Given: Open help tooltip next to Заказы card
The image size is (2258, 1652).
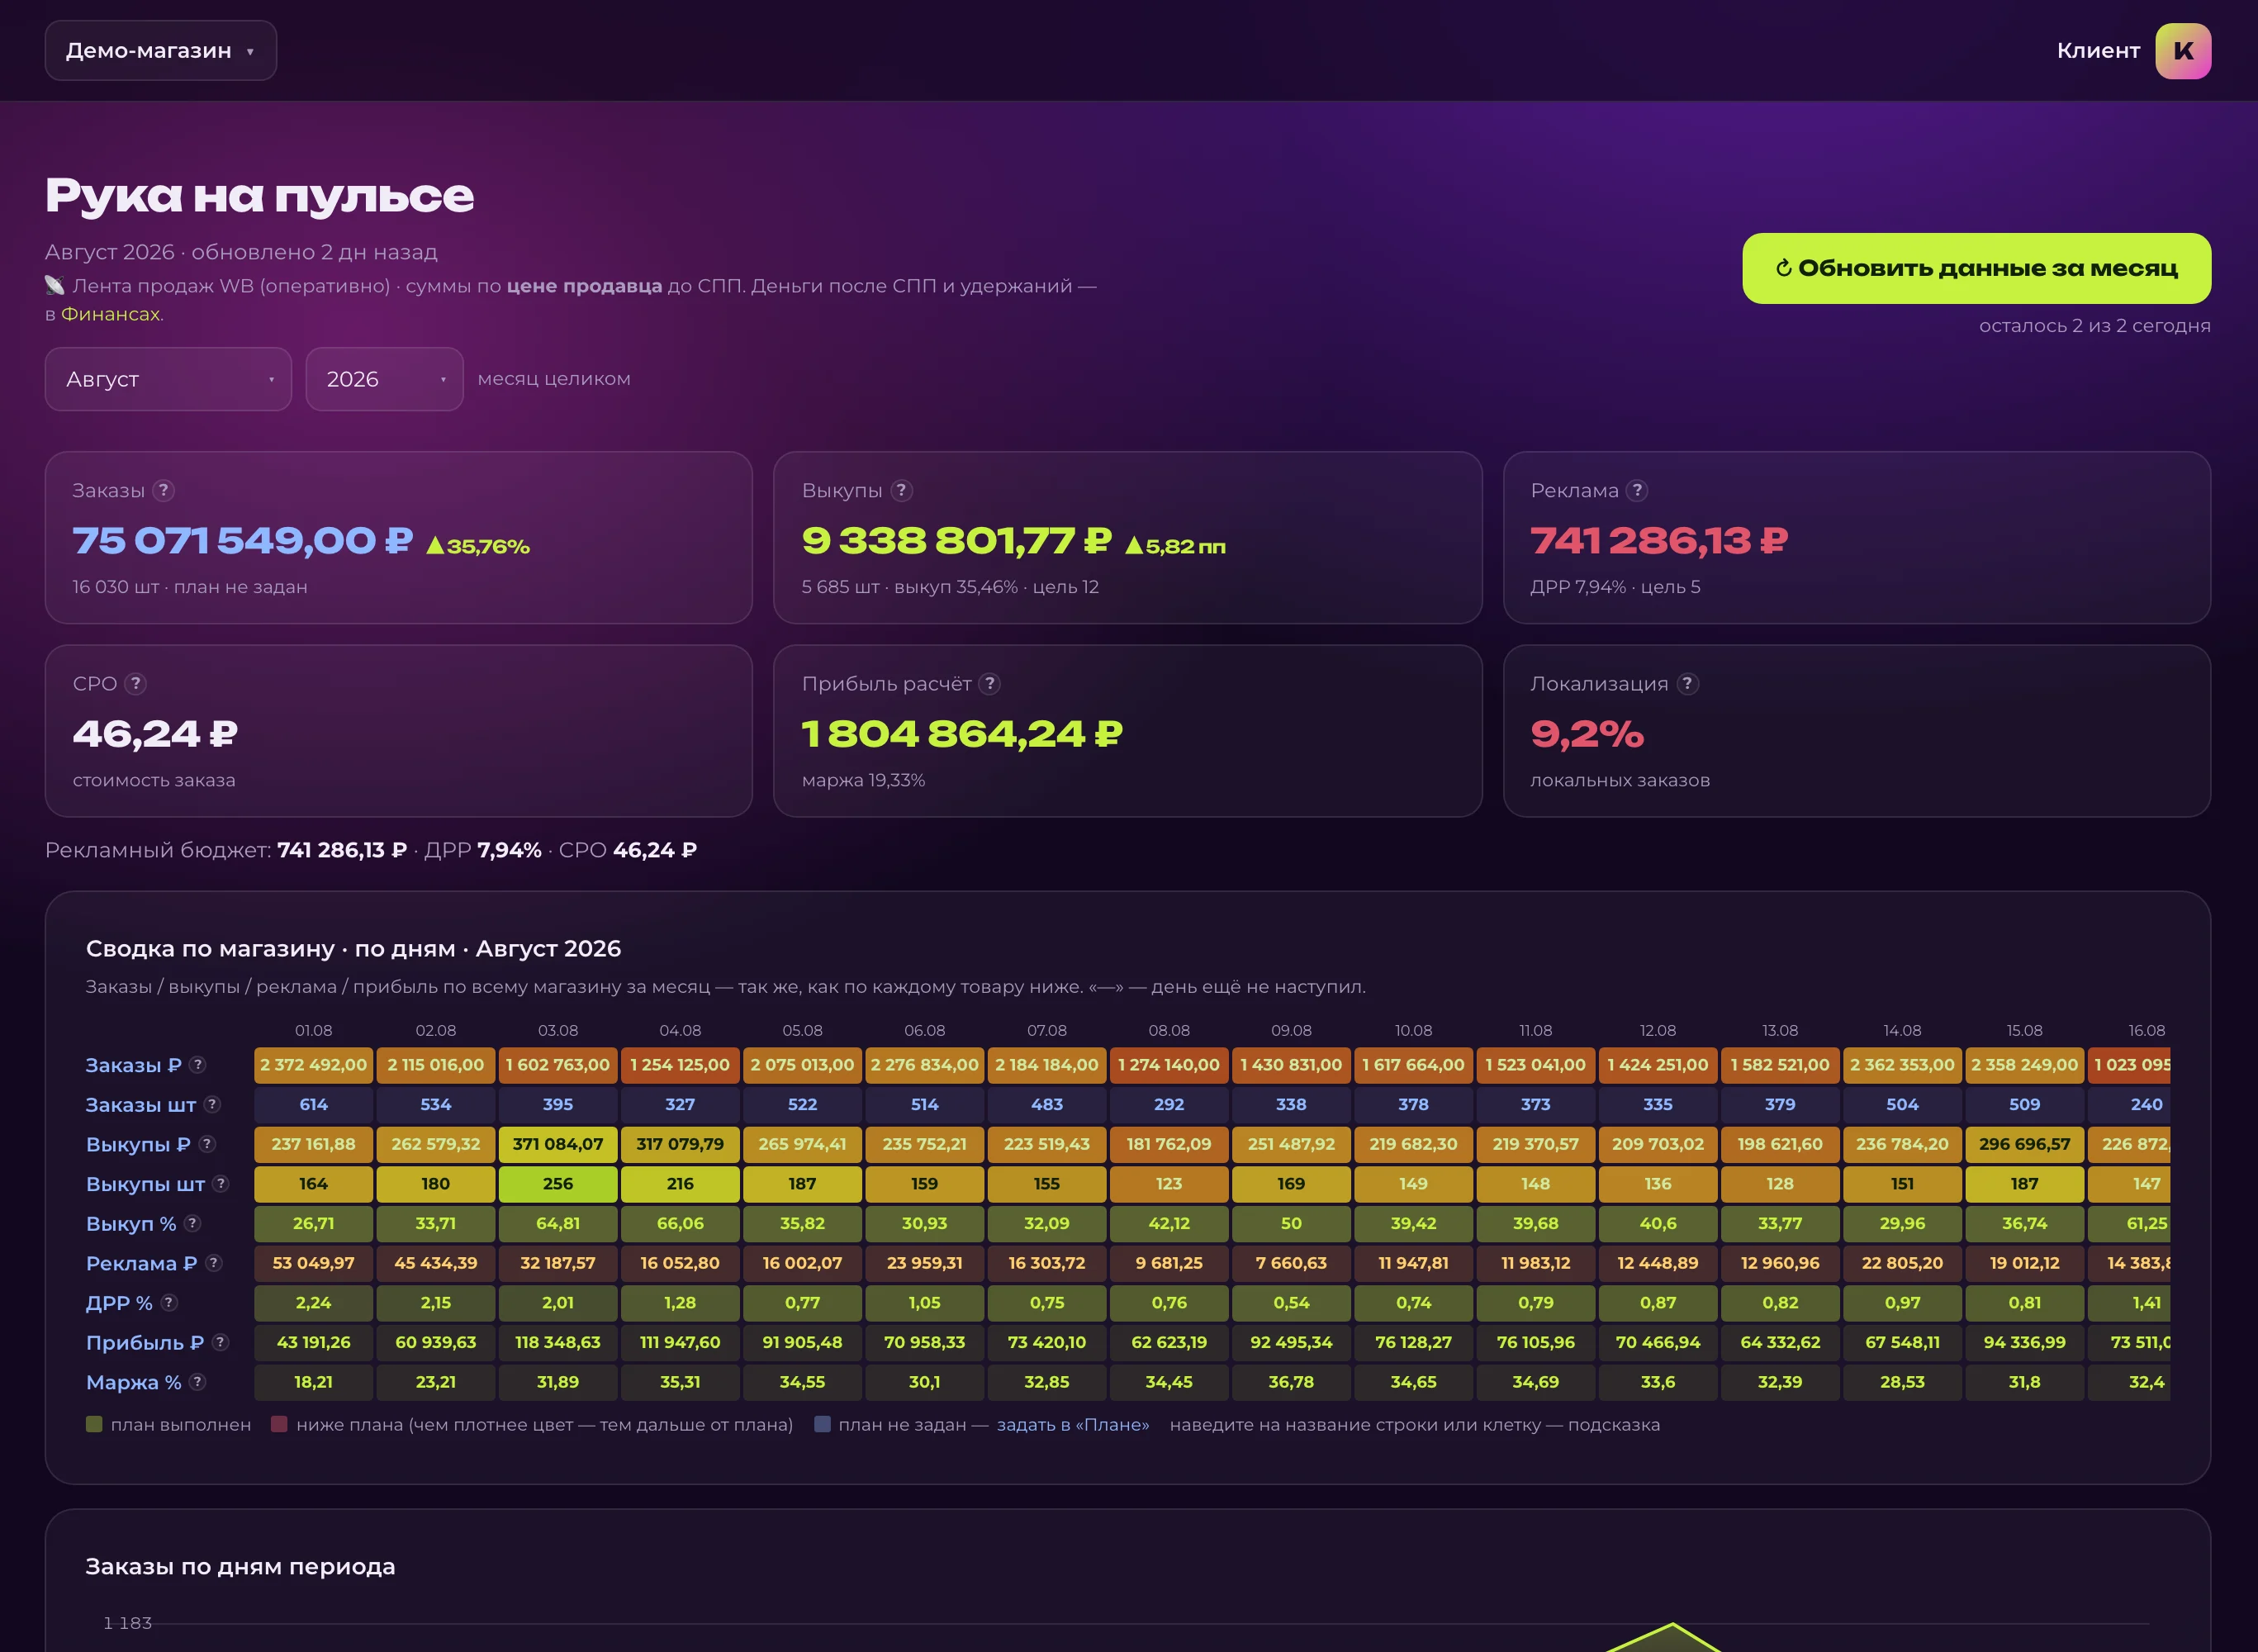Looking at the screenshot, I should coord(164,490).
